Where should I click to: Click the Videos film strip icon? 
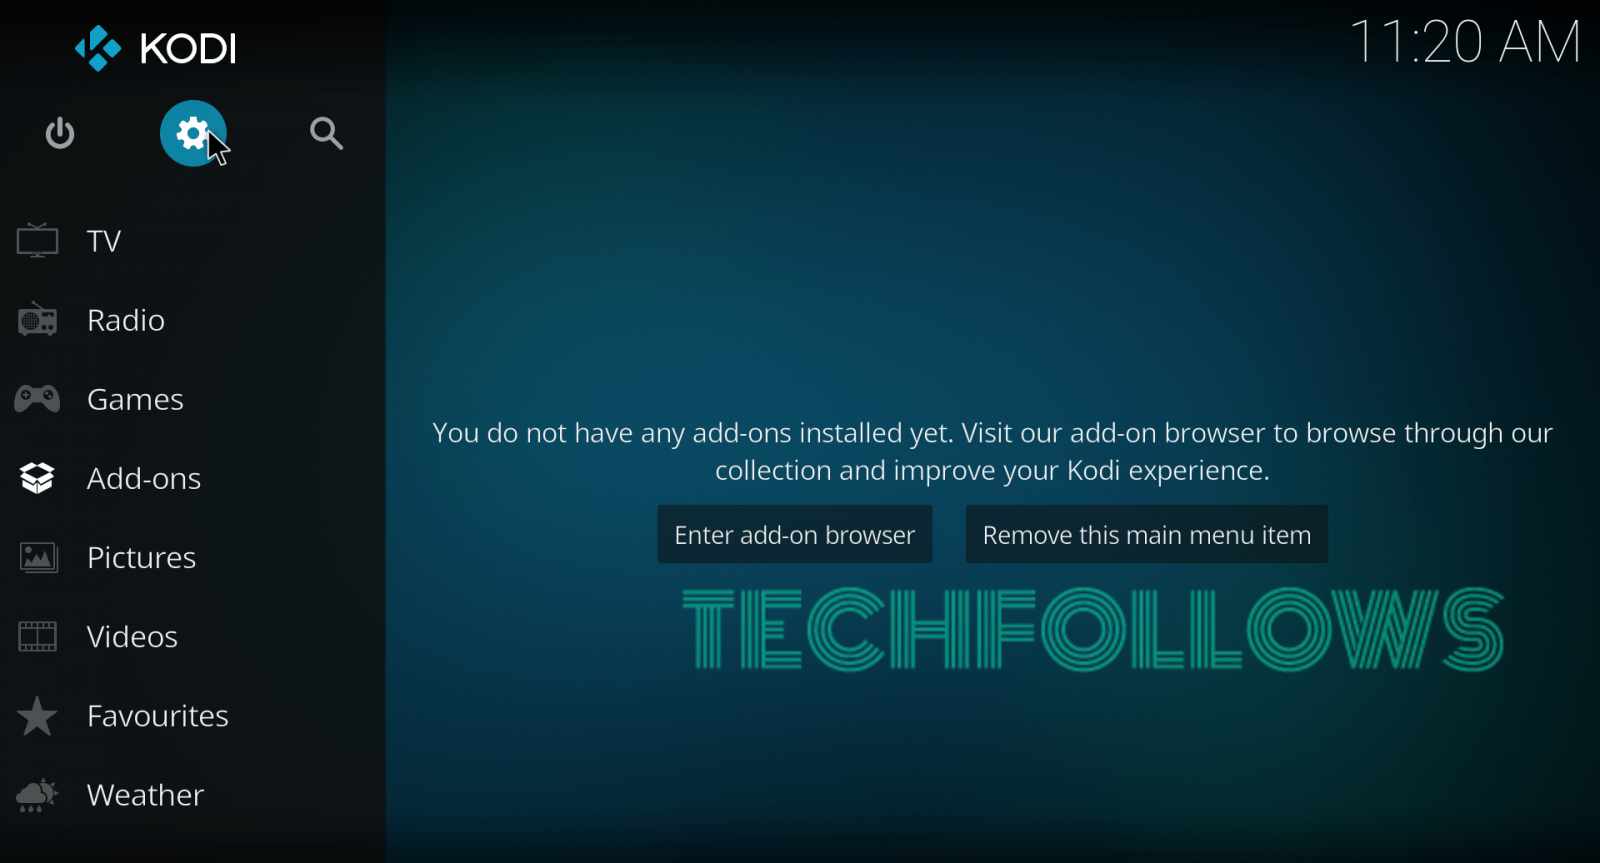point(37,636)
